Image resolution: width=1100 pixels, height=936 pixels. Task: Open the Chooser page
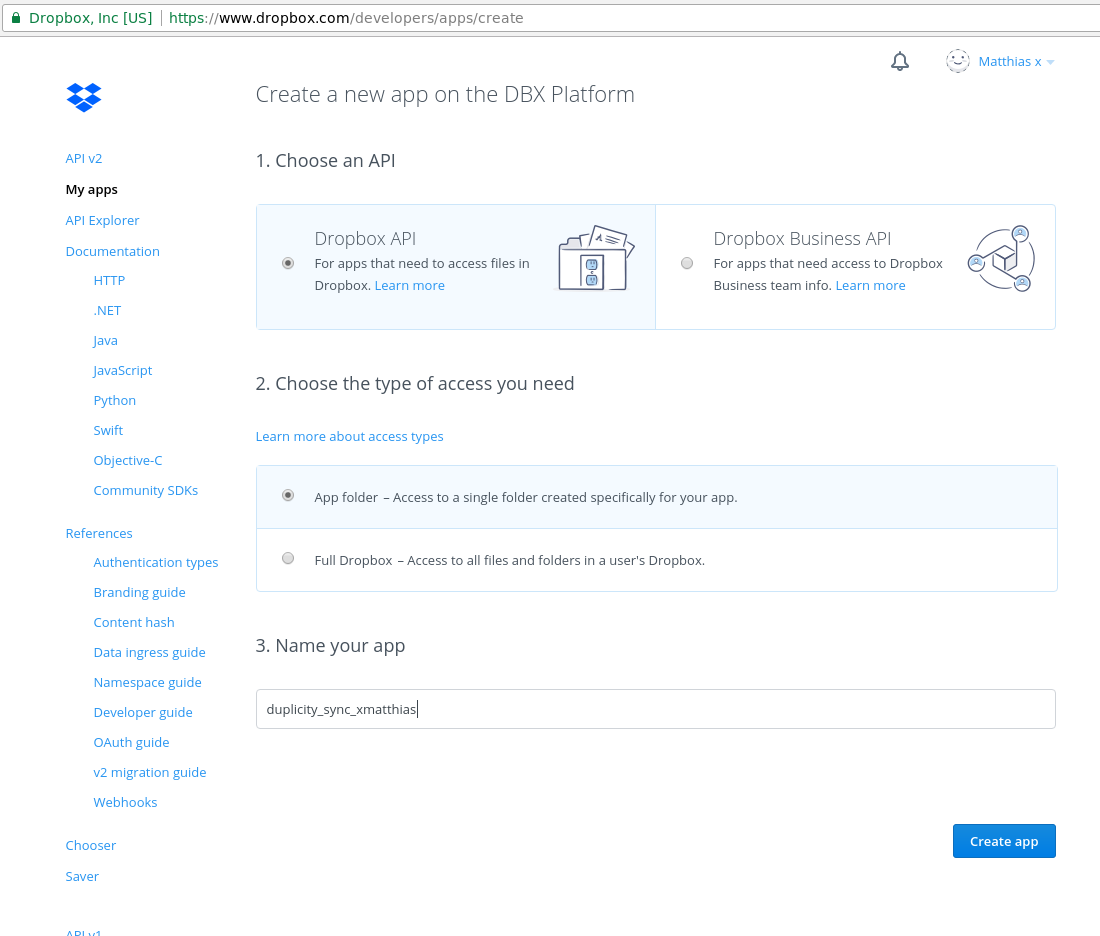(x=90, y=845)
